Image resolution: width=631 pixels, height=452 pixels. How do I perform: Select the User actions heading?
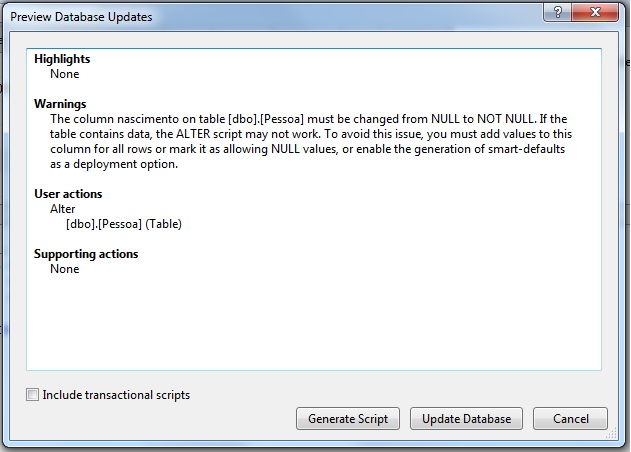(68, 194)
